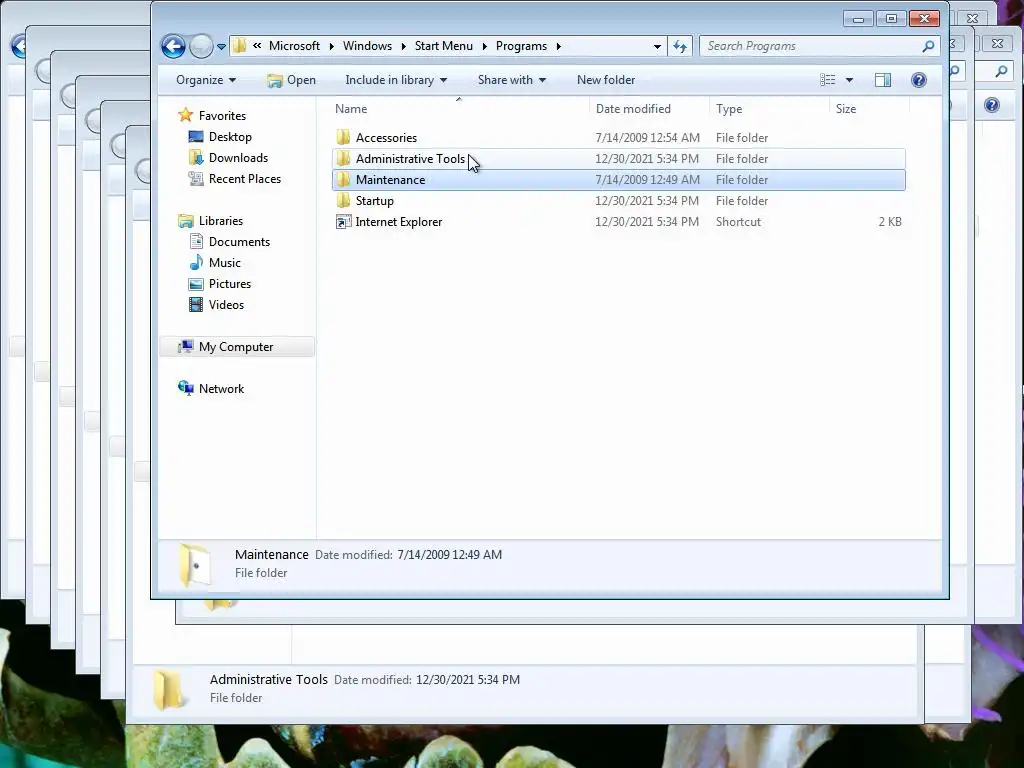Expand subfolders arrow after Microsoft
1024x768 pixels.
point(332,46)
